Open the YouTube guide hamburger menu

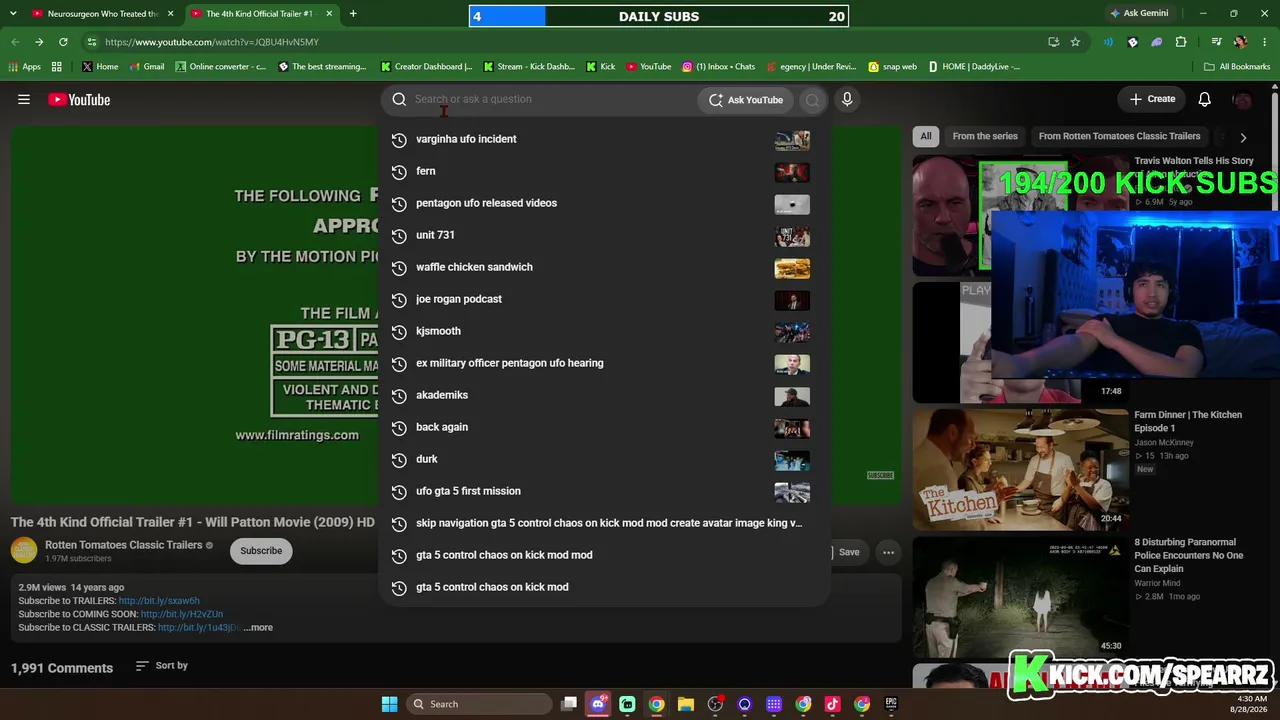pos(24,99)
